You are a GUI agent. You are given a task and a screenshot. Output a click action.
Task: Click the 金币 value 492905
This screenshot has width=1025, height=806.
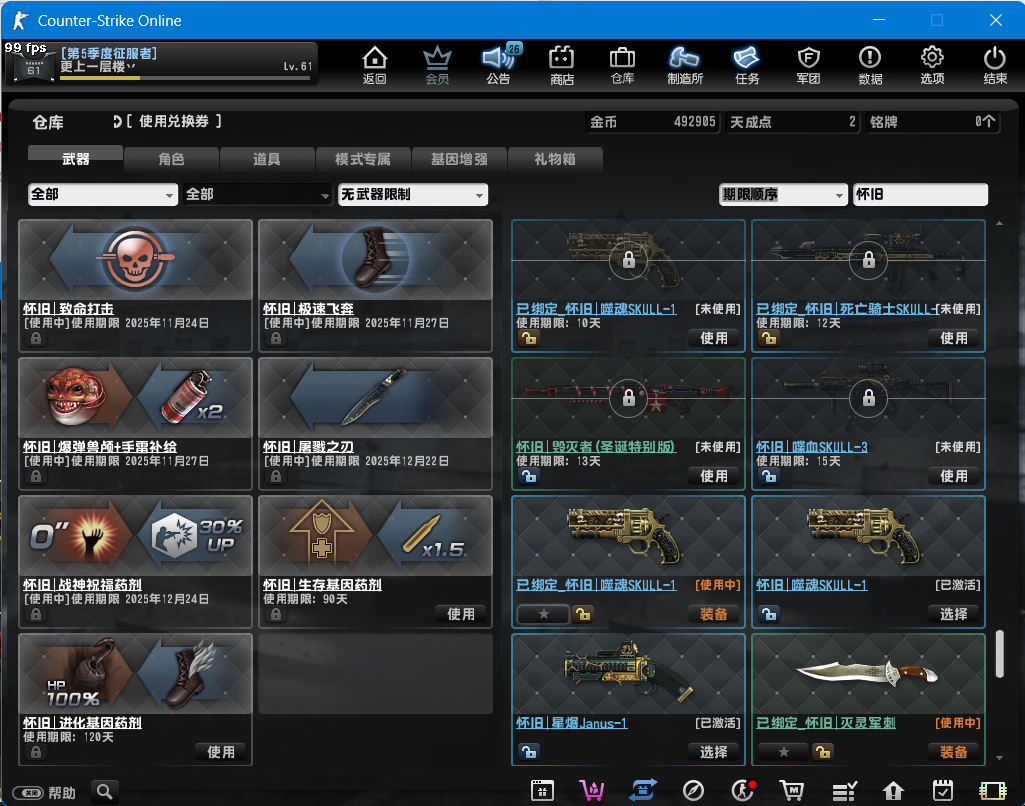click(x=694, y=122)
